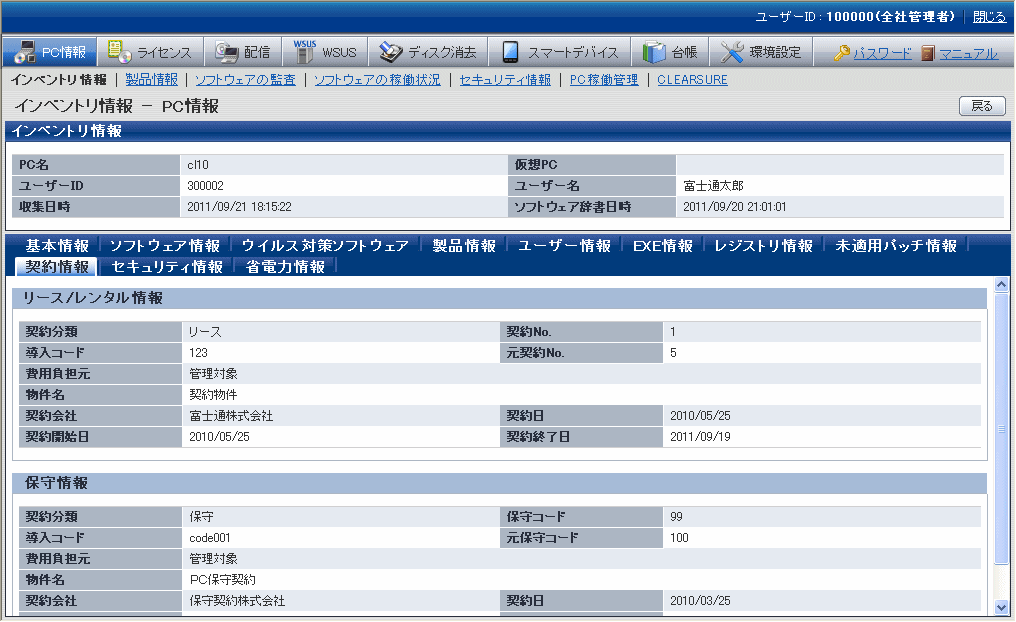Click the WSUS server icon
The height and width of the screenshot is (622, 1016).
point(305,53)
